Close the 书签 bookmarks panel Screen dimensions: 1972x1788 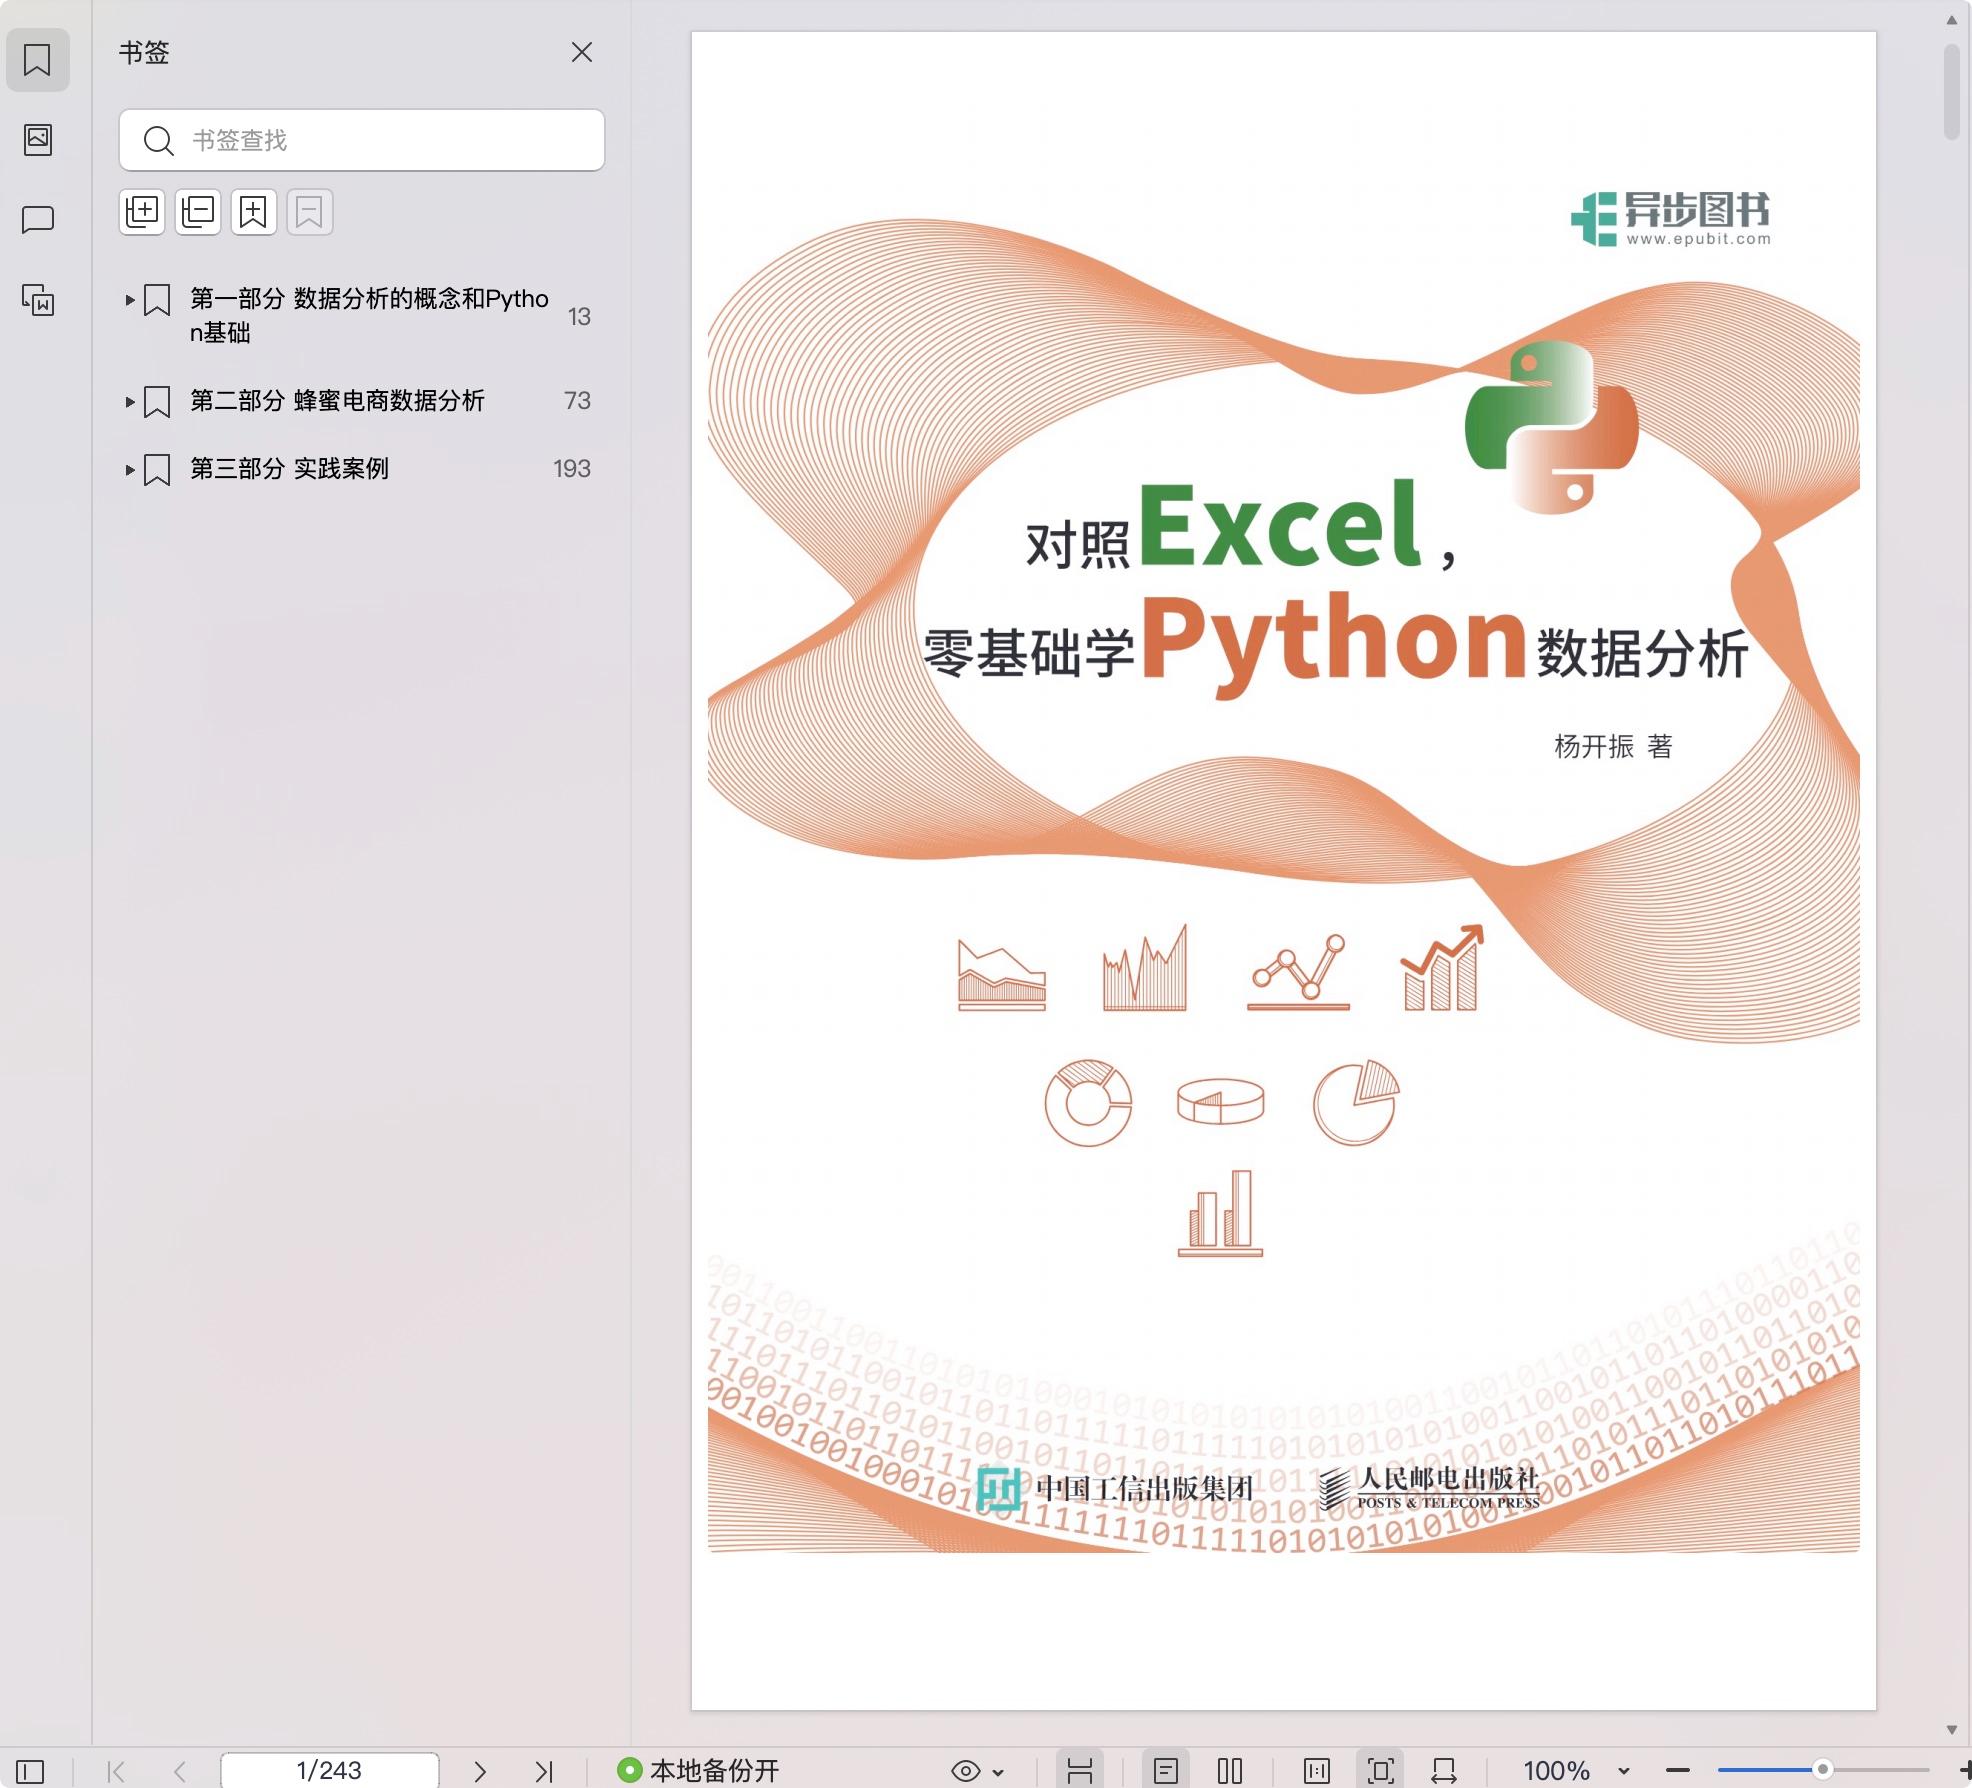(x=582, y=52)
